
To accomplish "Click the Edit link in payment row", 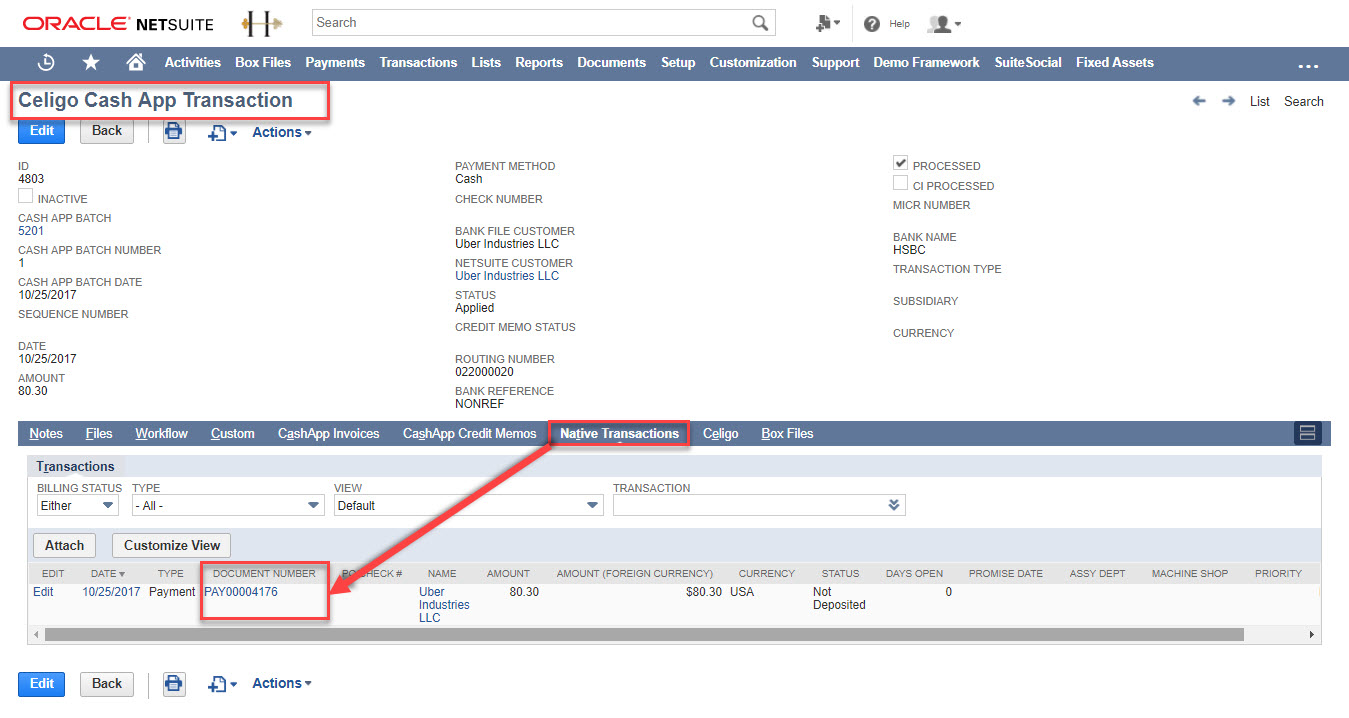I will pos(43,592).
